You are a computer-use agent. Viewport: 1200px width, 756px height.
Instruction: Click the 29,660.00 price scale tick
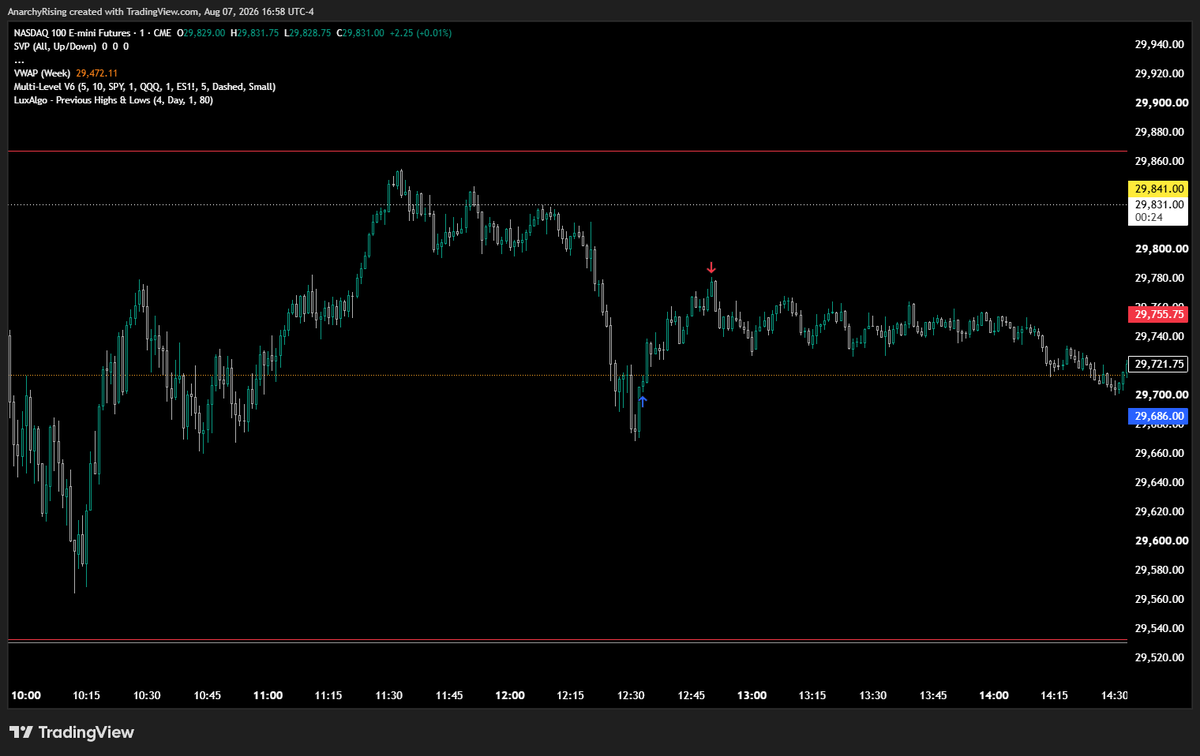click(1161, 453)
